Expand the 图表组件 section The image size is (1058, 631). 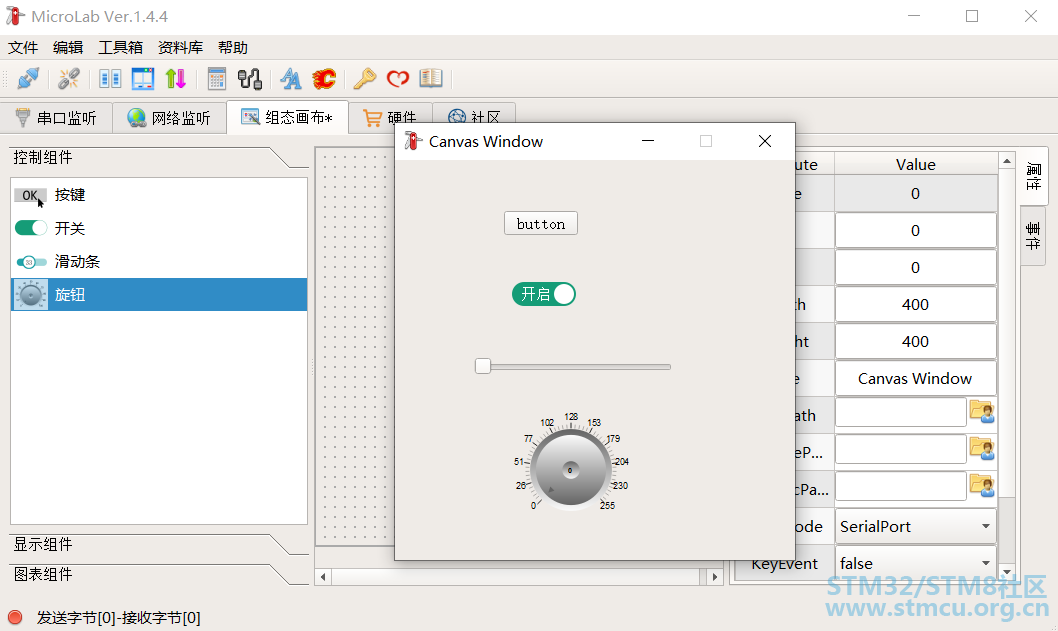point(159,574)
